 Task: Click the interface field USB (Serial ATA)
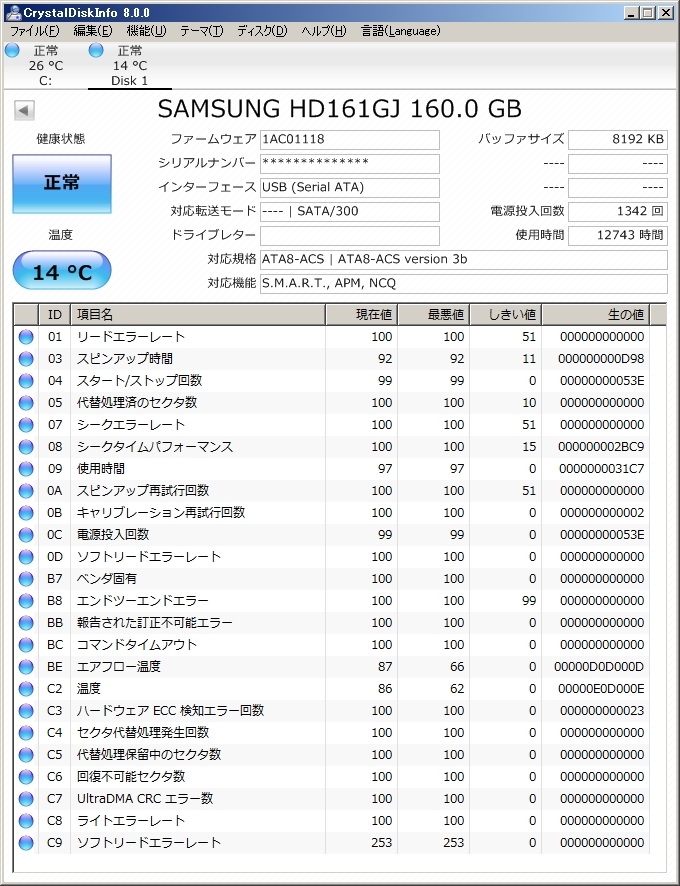tap(349, 187)
